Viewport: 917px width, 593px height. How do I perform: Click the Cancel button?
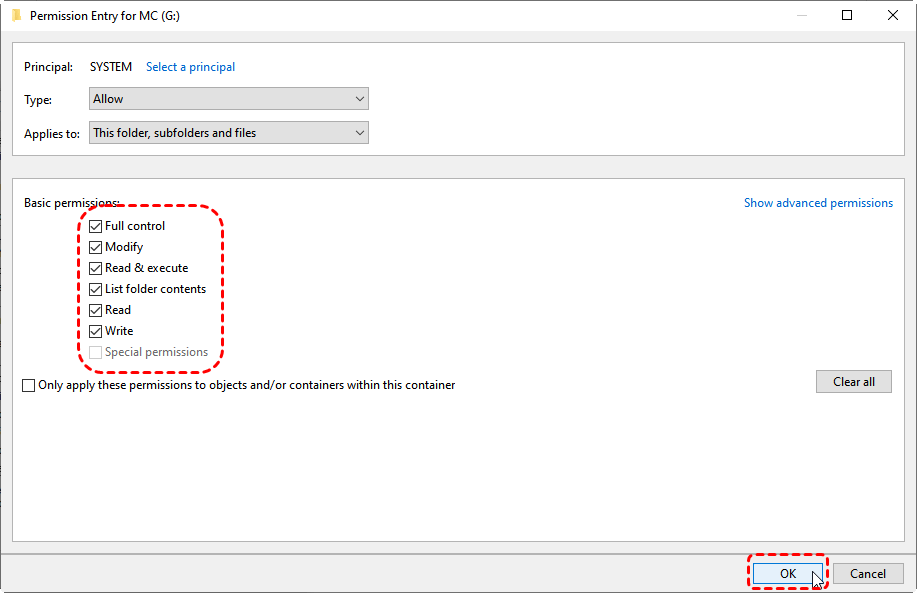point(867,573)
